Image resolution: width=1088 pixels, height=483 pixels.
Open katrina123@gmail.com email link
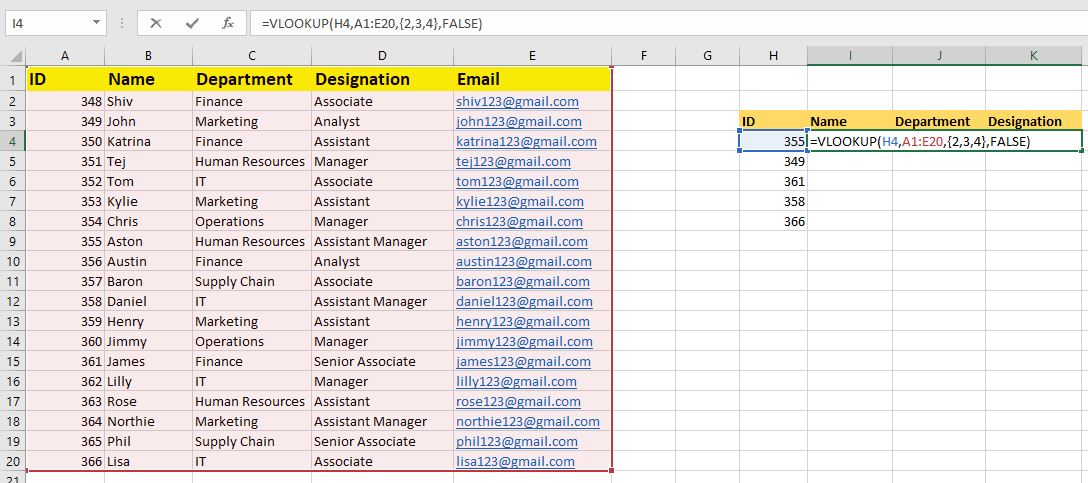[526, 141]
